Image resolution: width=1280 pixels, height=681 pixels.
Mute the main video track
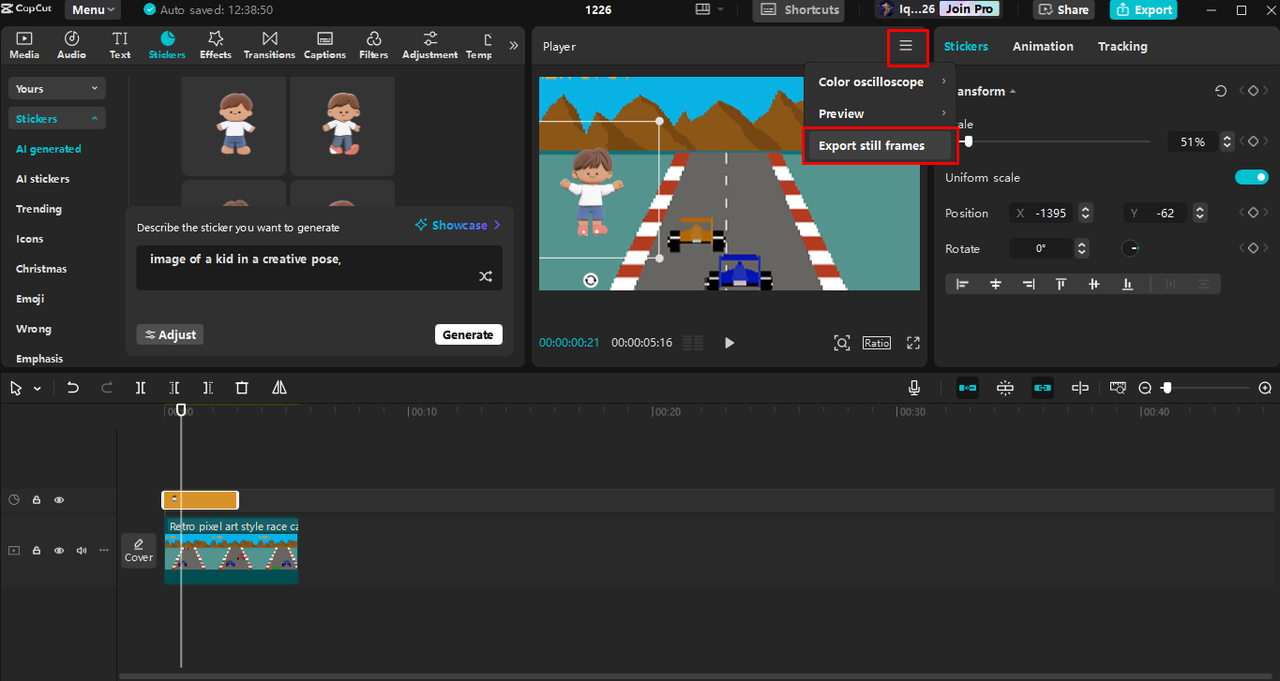click(x=81, y=551)
